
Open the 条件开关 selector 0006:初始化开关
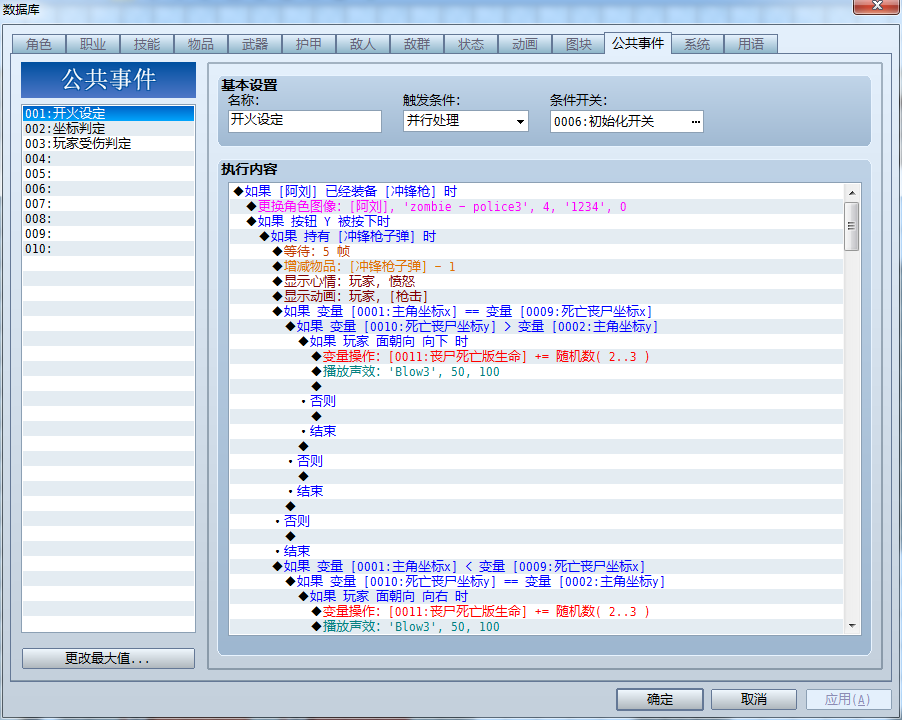626,121
